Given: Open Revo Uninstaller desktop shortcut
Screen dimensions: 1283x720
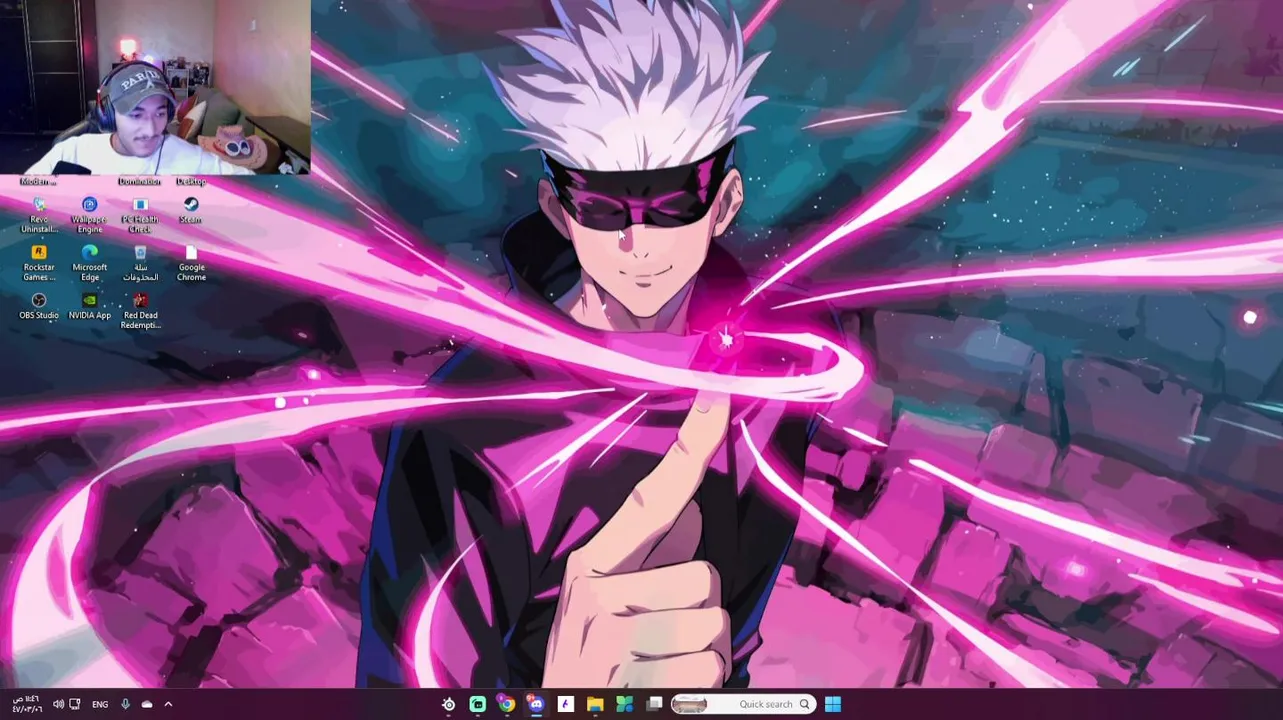Looking at the screenshot, I should pos(39,214).
